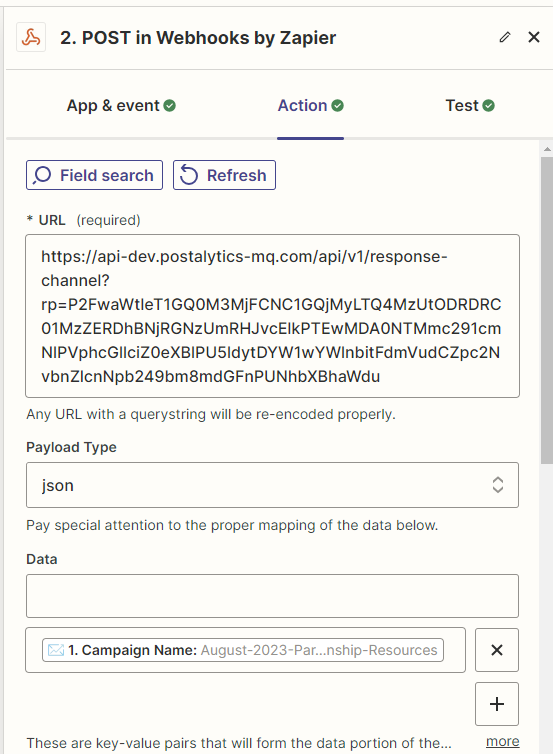Click the magnifier icon in Field search
The height and width of the screenshot is (754, 553).
click(42, 175)
